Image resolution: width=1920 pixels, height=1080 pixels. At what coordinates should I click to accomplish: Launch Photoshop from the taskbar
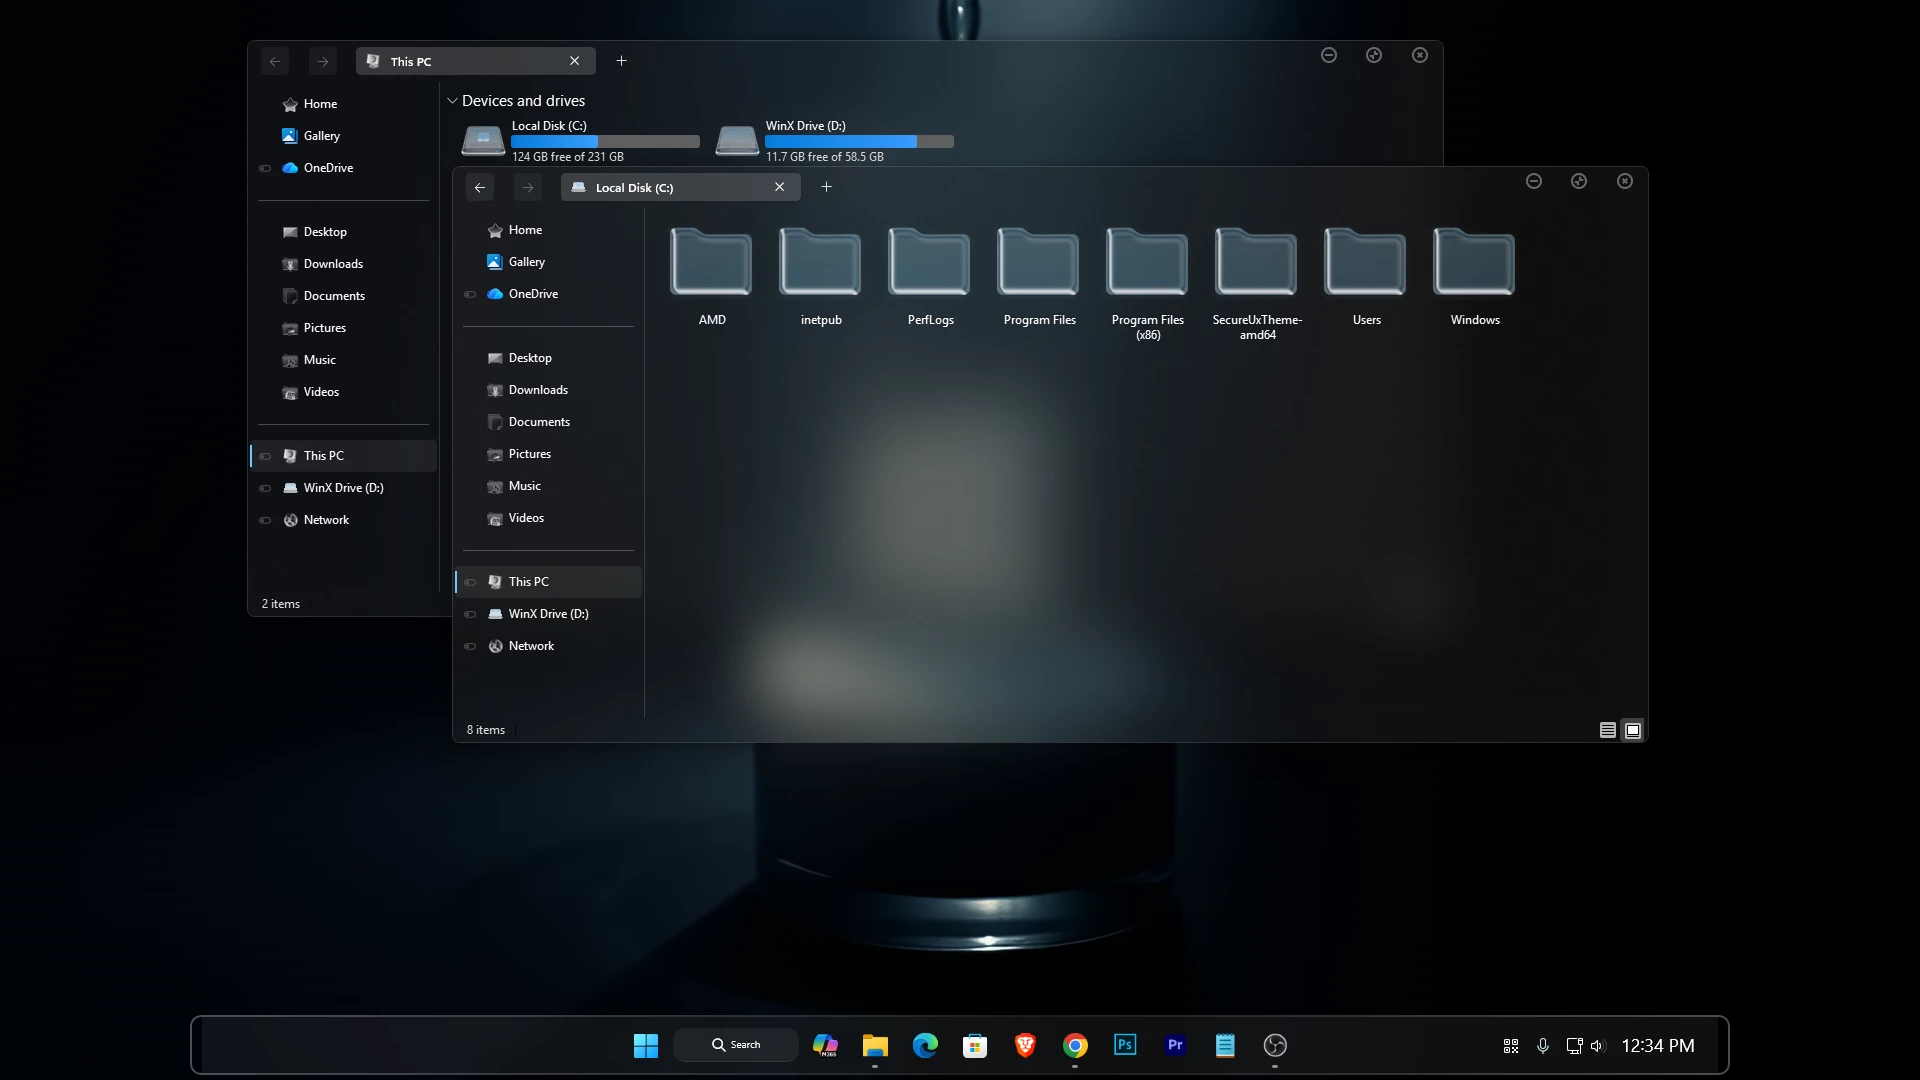coord(1125,1045)
